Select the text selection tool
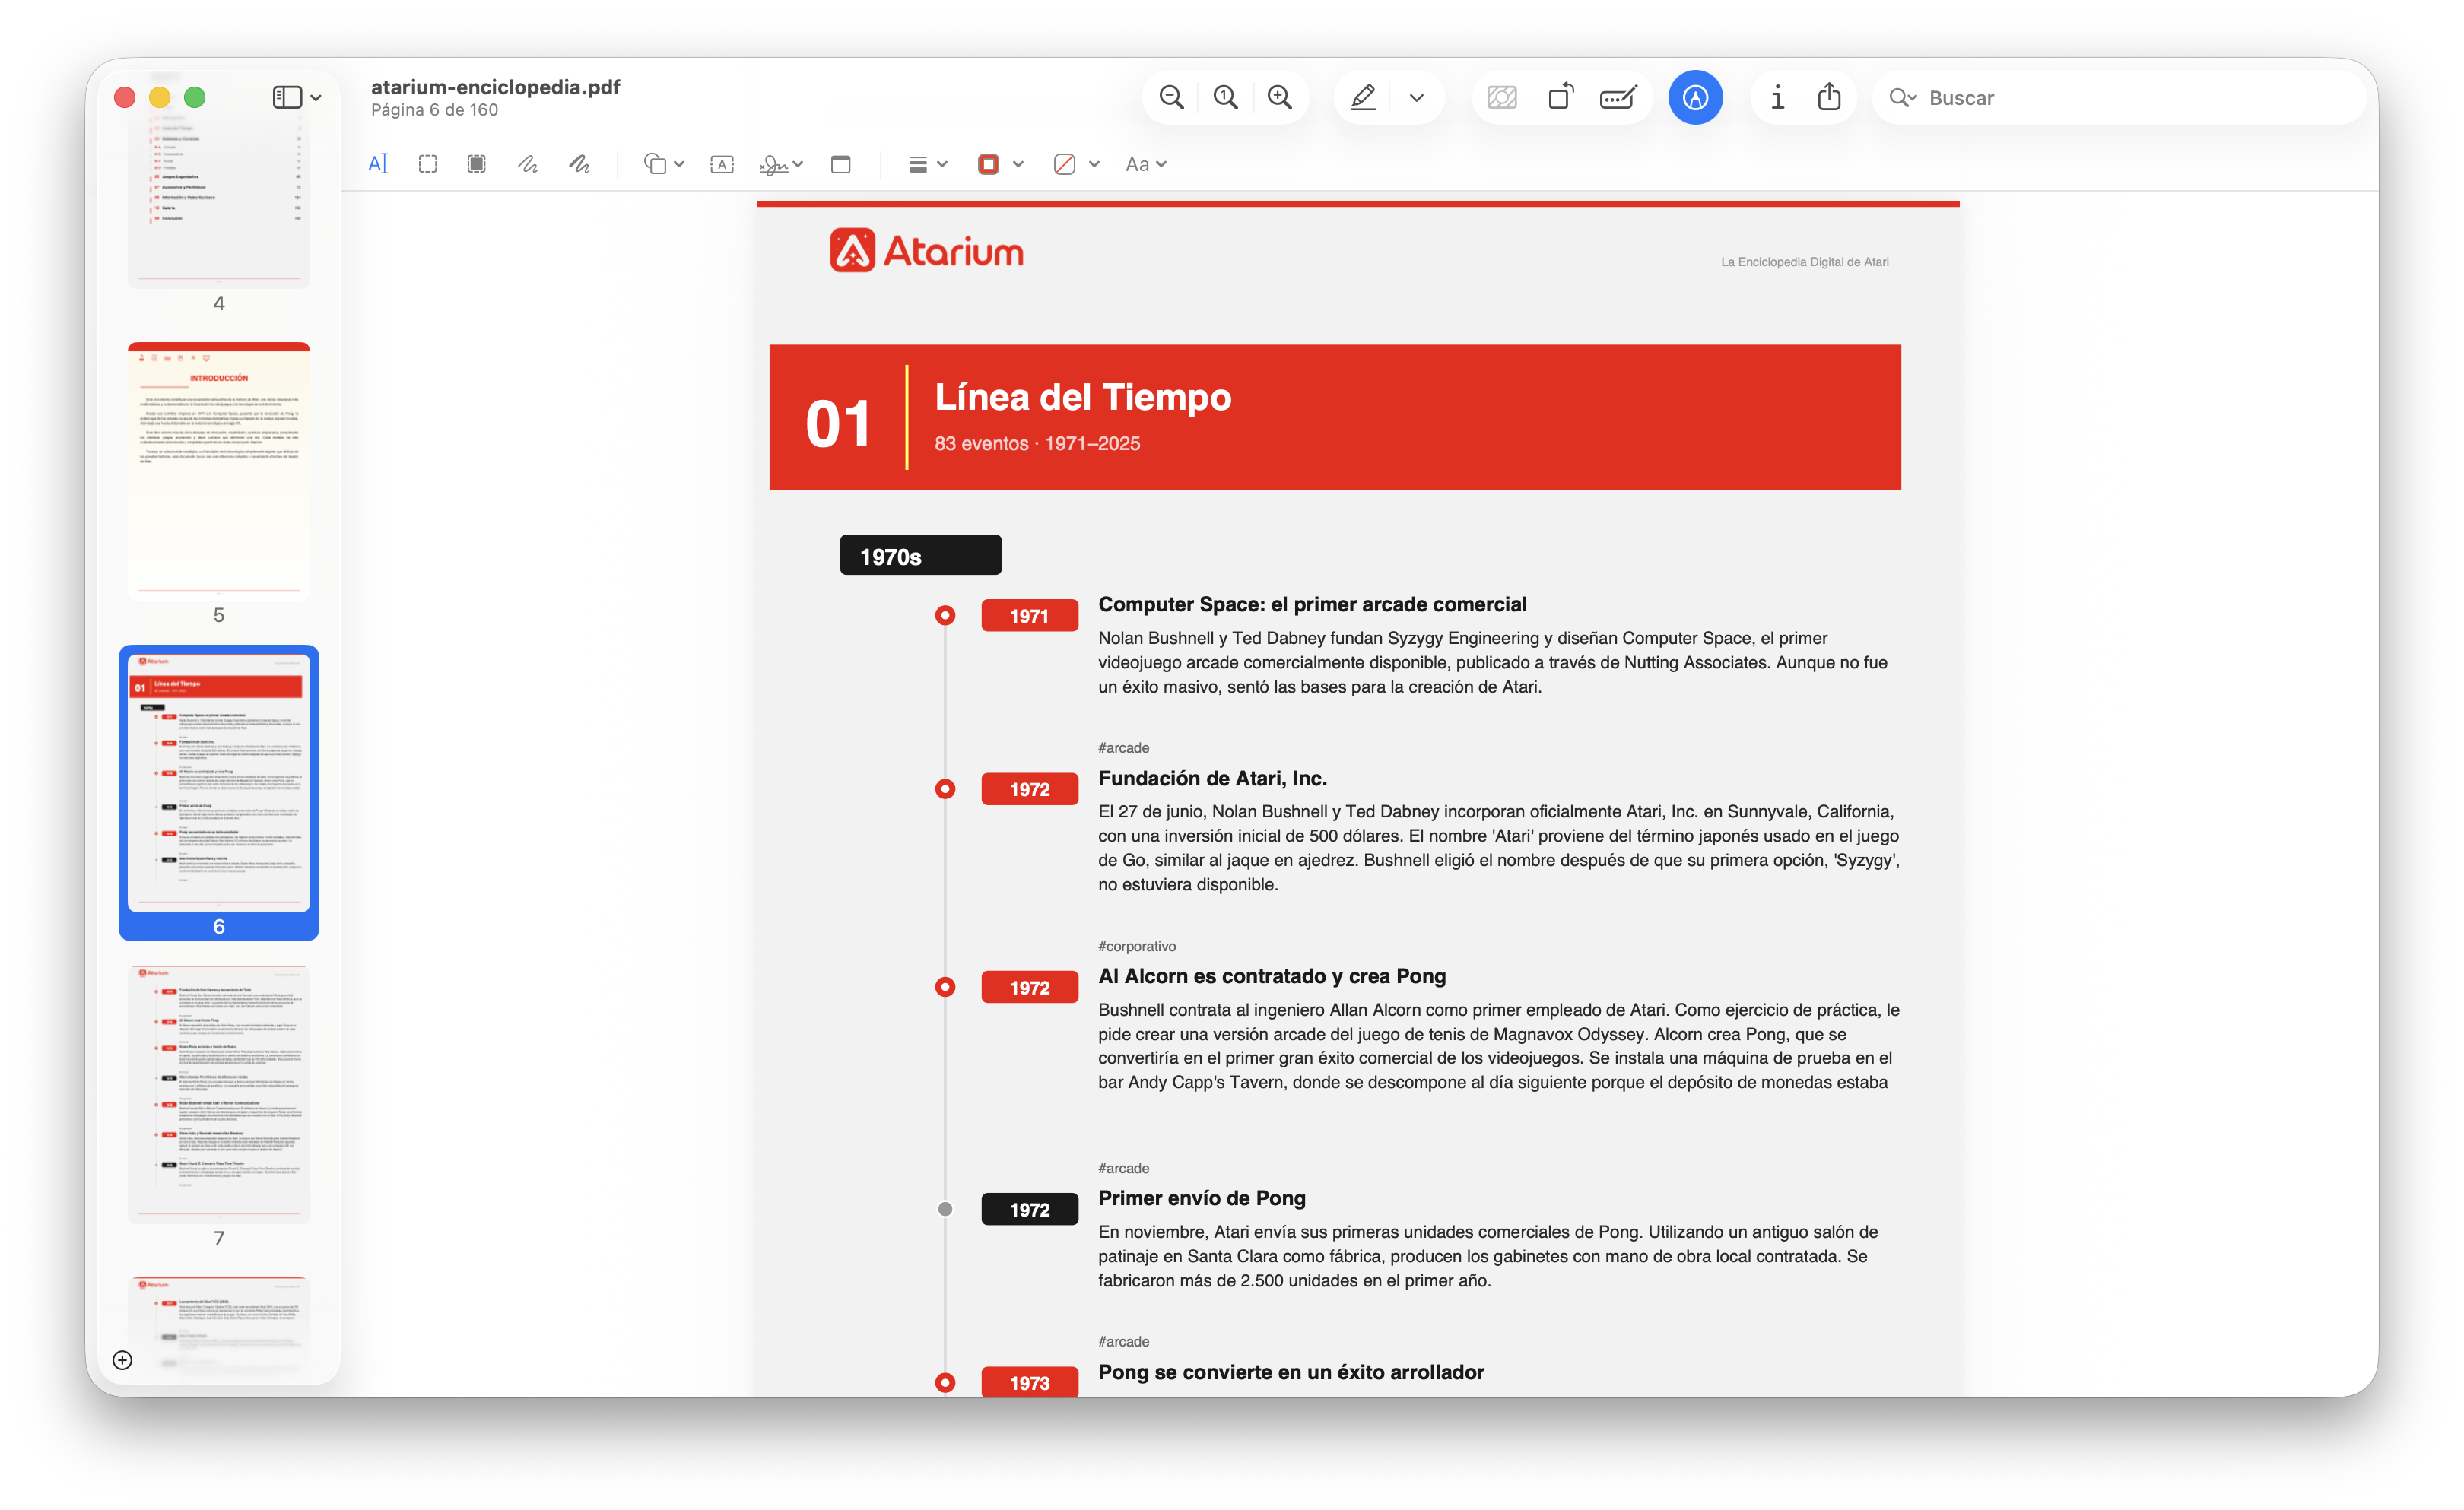This screenshot has height=1510, width=2464. [378, 164]
